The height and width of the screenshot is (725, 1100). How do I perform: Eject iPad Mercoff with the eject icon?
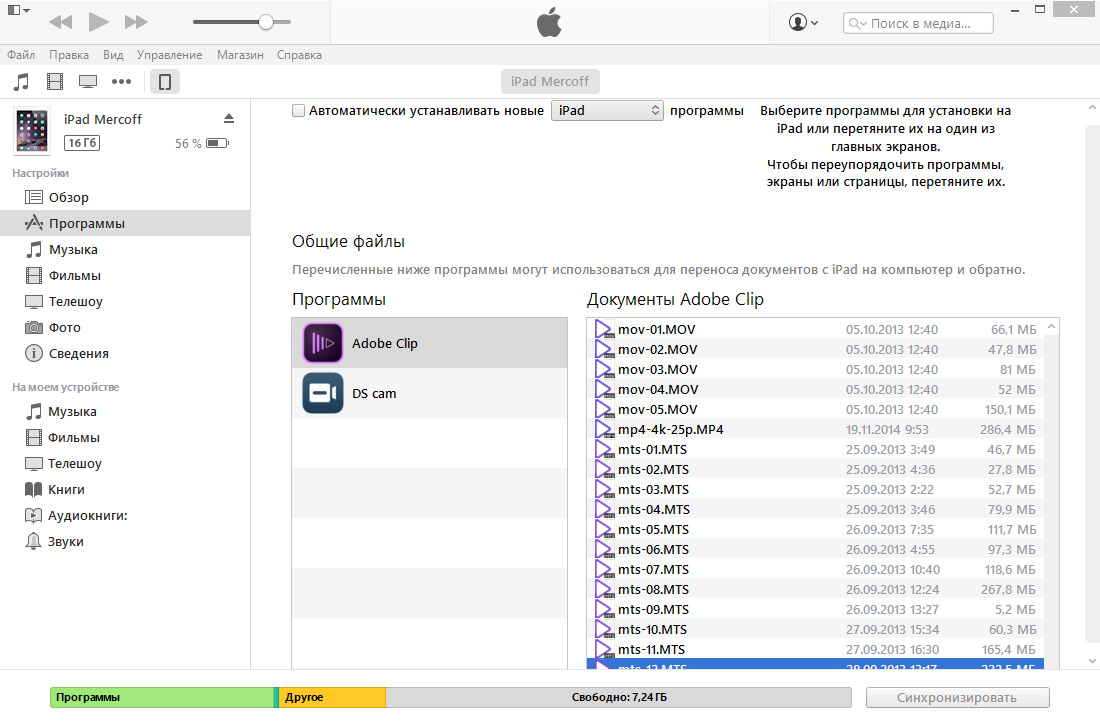[229, 119]
